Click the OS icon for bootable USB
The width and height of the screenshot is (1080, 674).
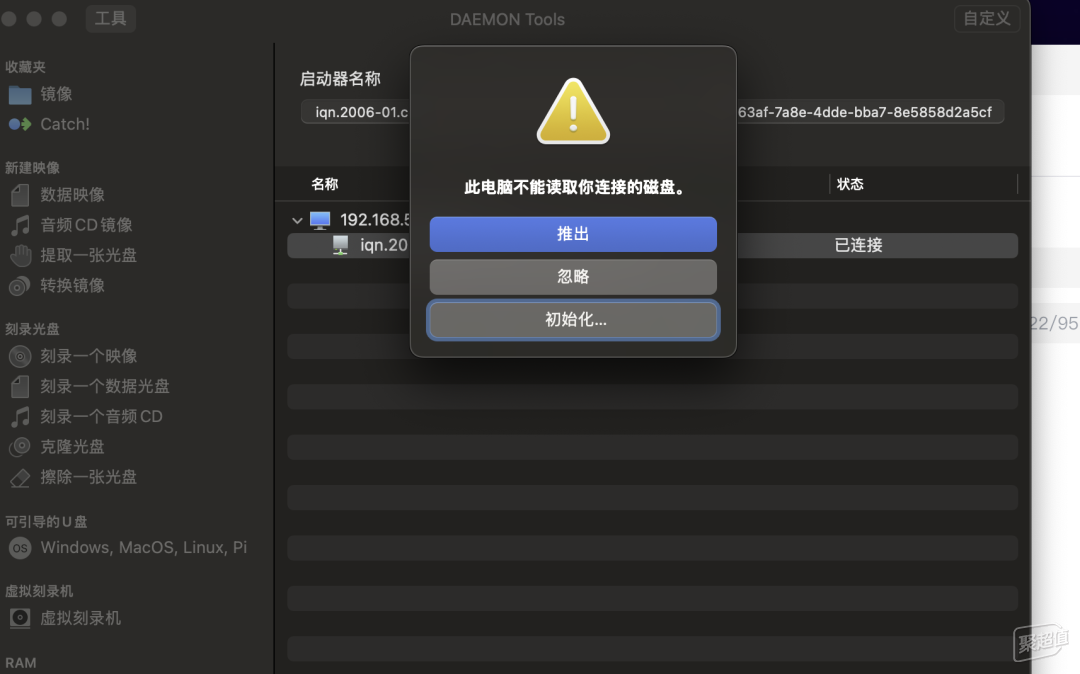20,548
